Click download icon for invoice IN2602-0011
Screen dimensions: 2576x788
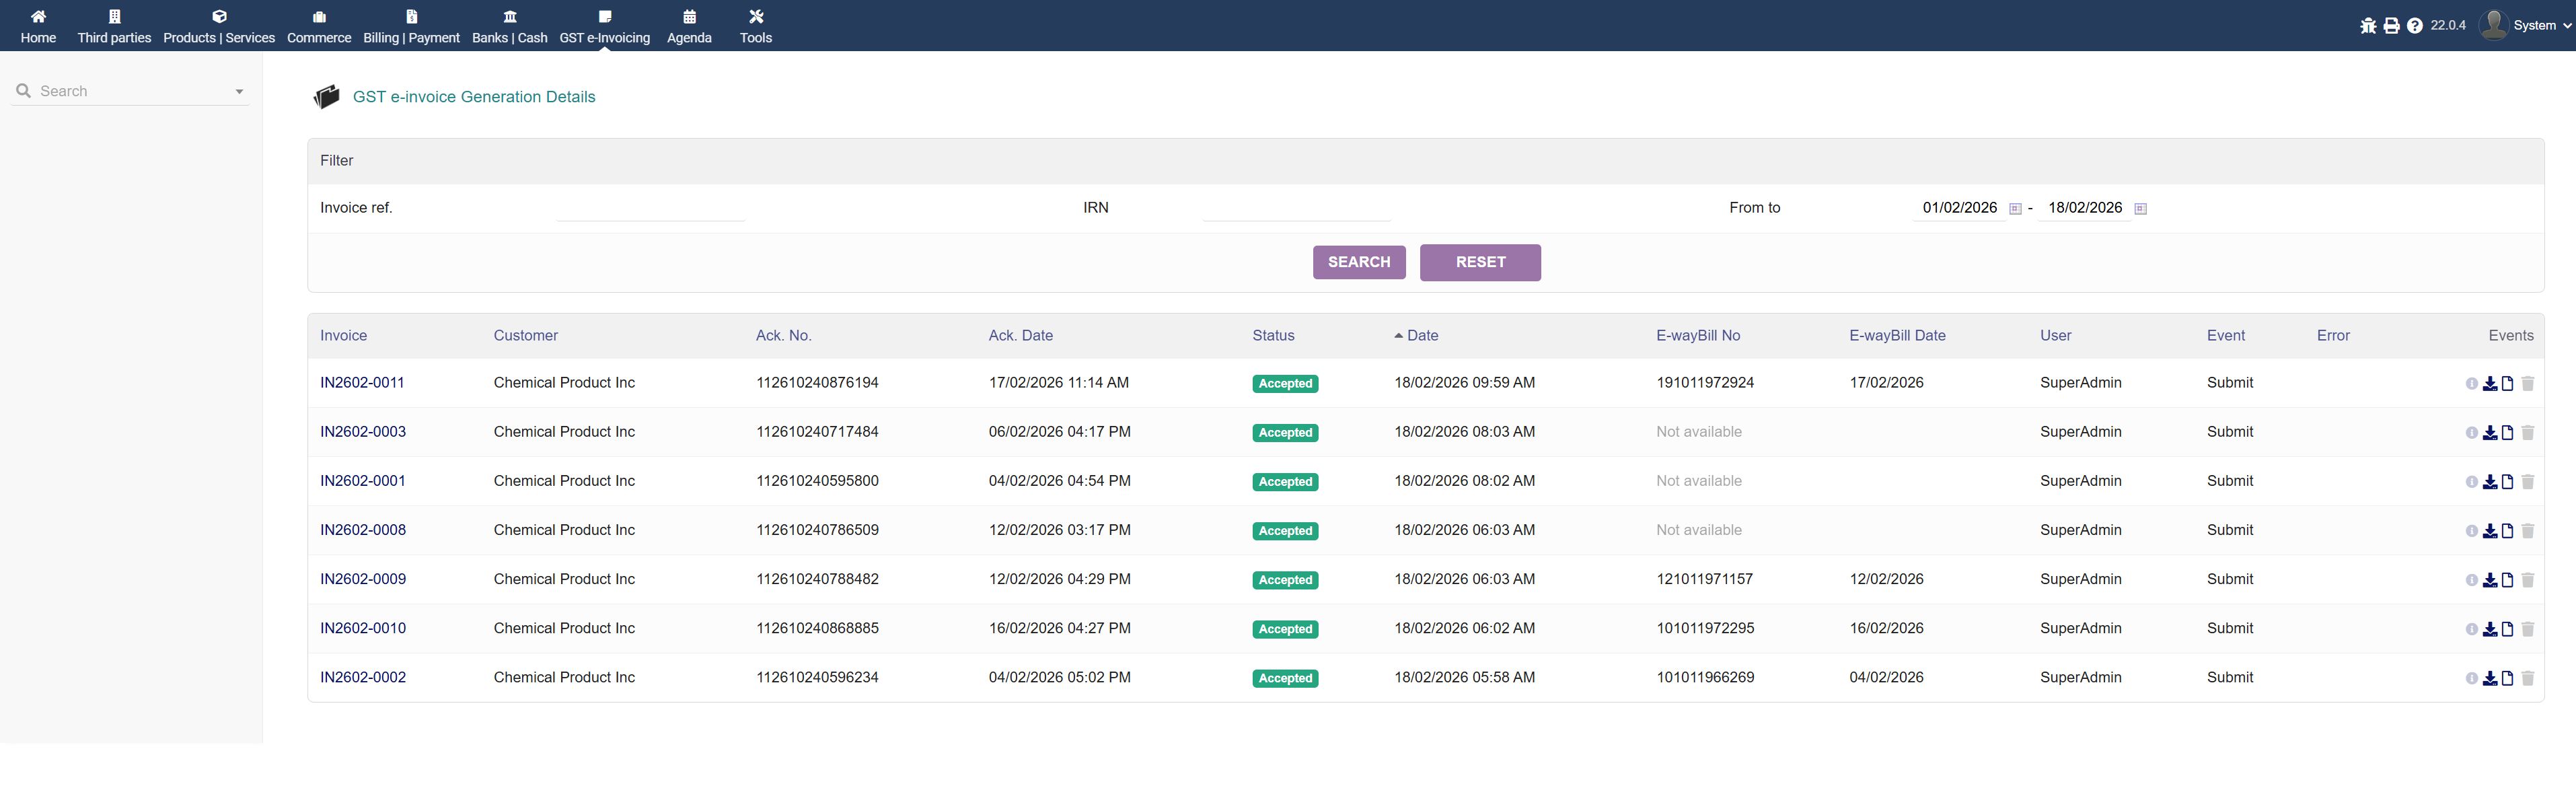pos(2490,384)
